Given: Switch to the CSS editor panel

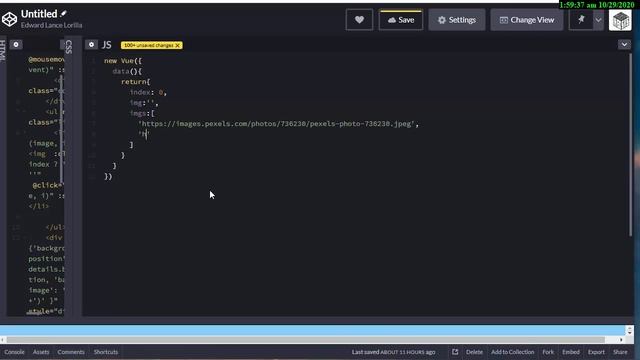Looking at the screenshot, I should [x=69, y=47].
